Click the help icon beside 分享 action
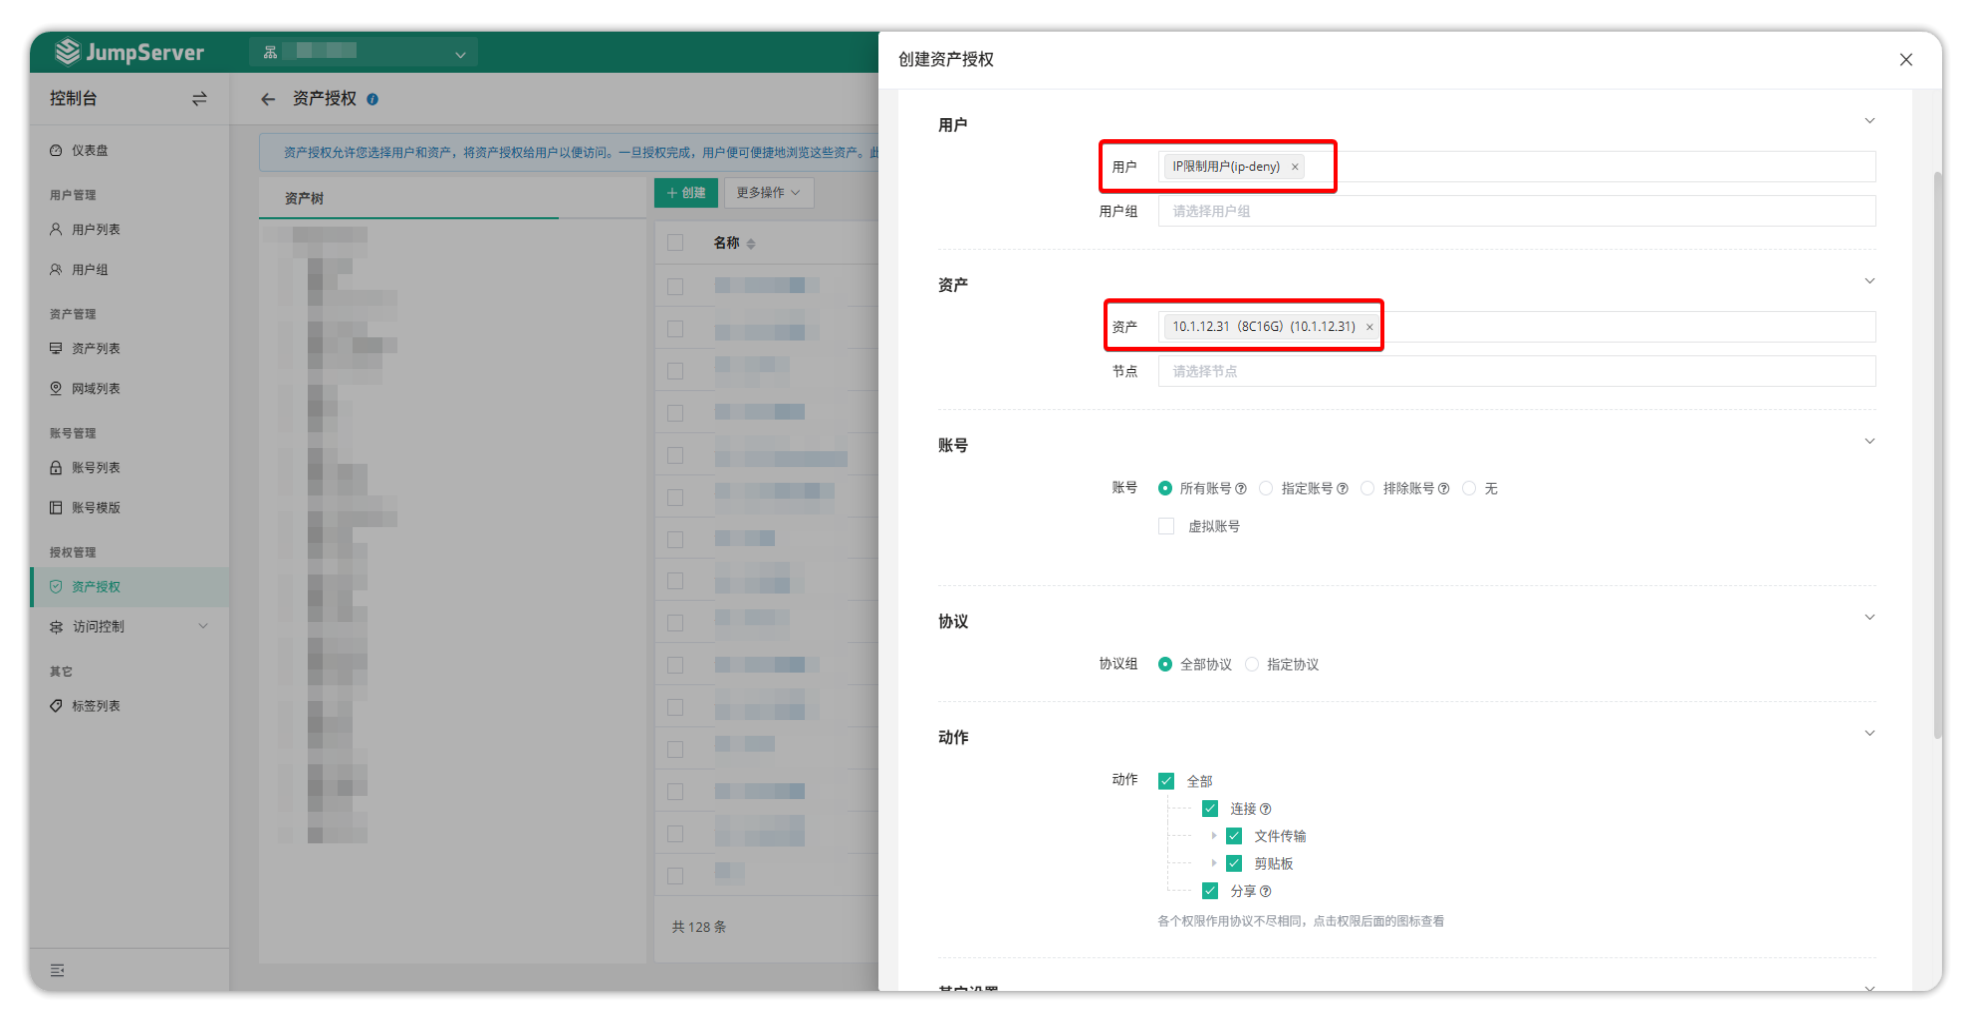This screenshot has width=1972, height=1012. point(1266,891)
